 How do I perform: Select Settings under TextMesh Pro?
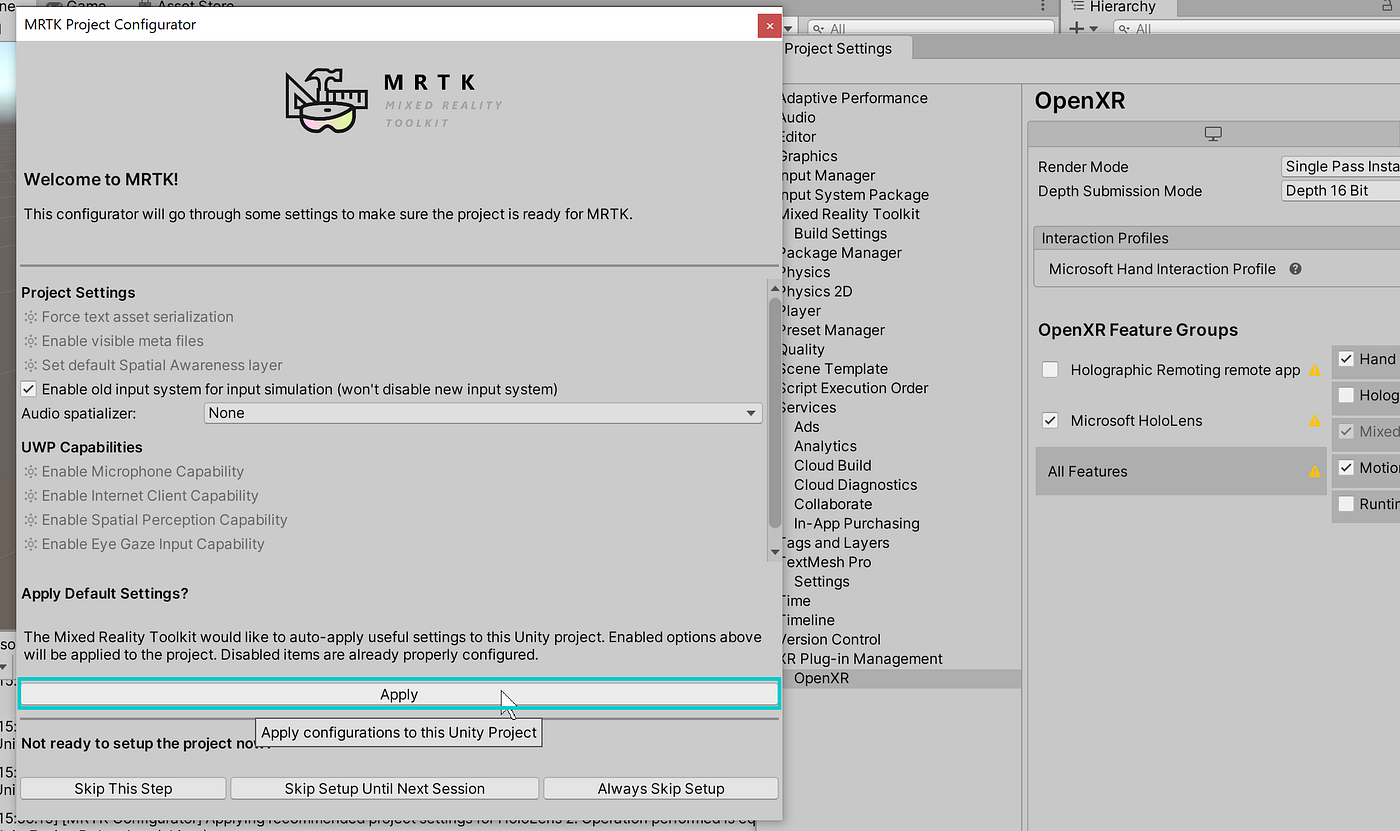click(822, 581)
